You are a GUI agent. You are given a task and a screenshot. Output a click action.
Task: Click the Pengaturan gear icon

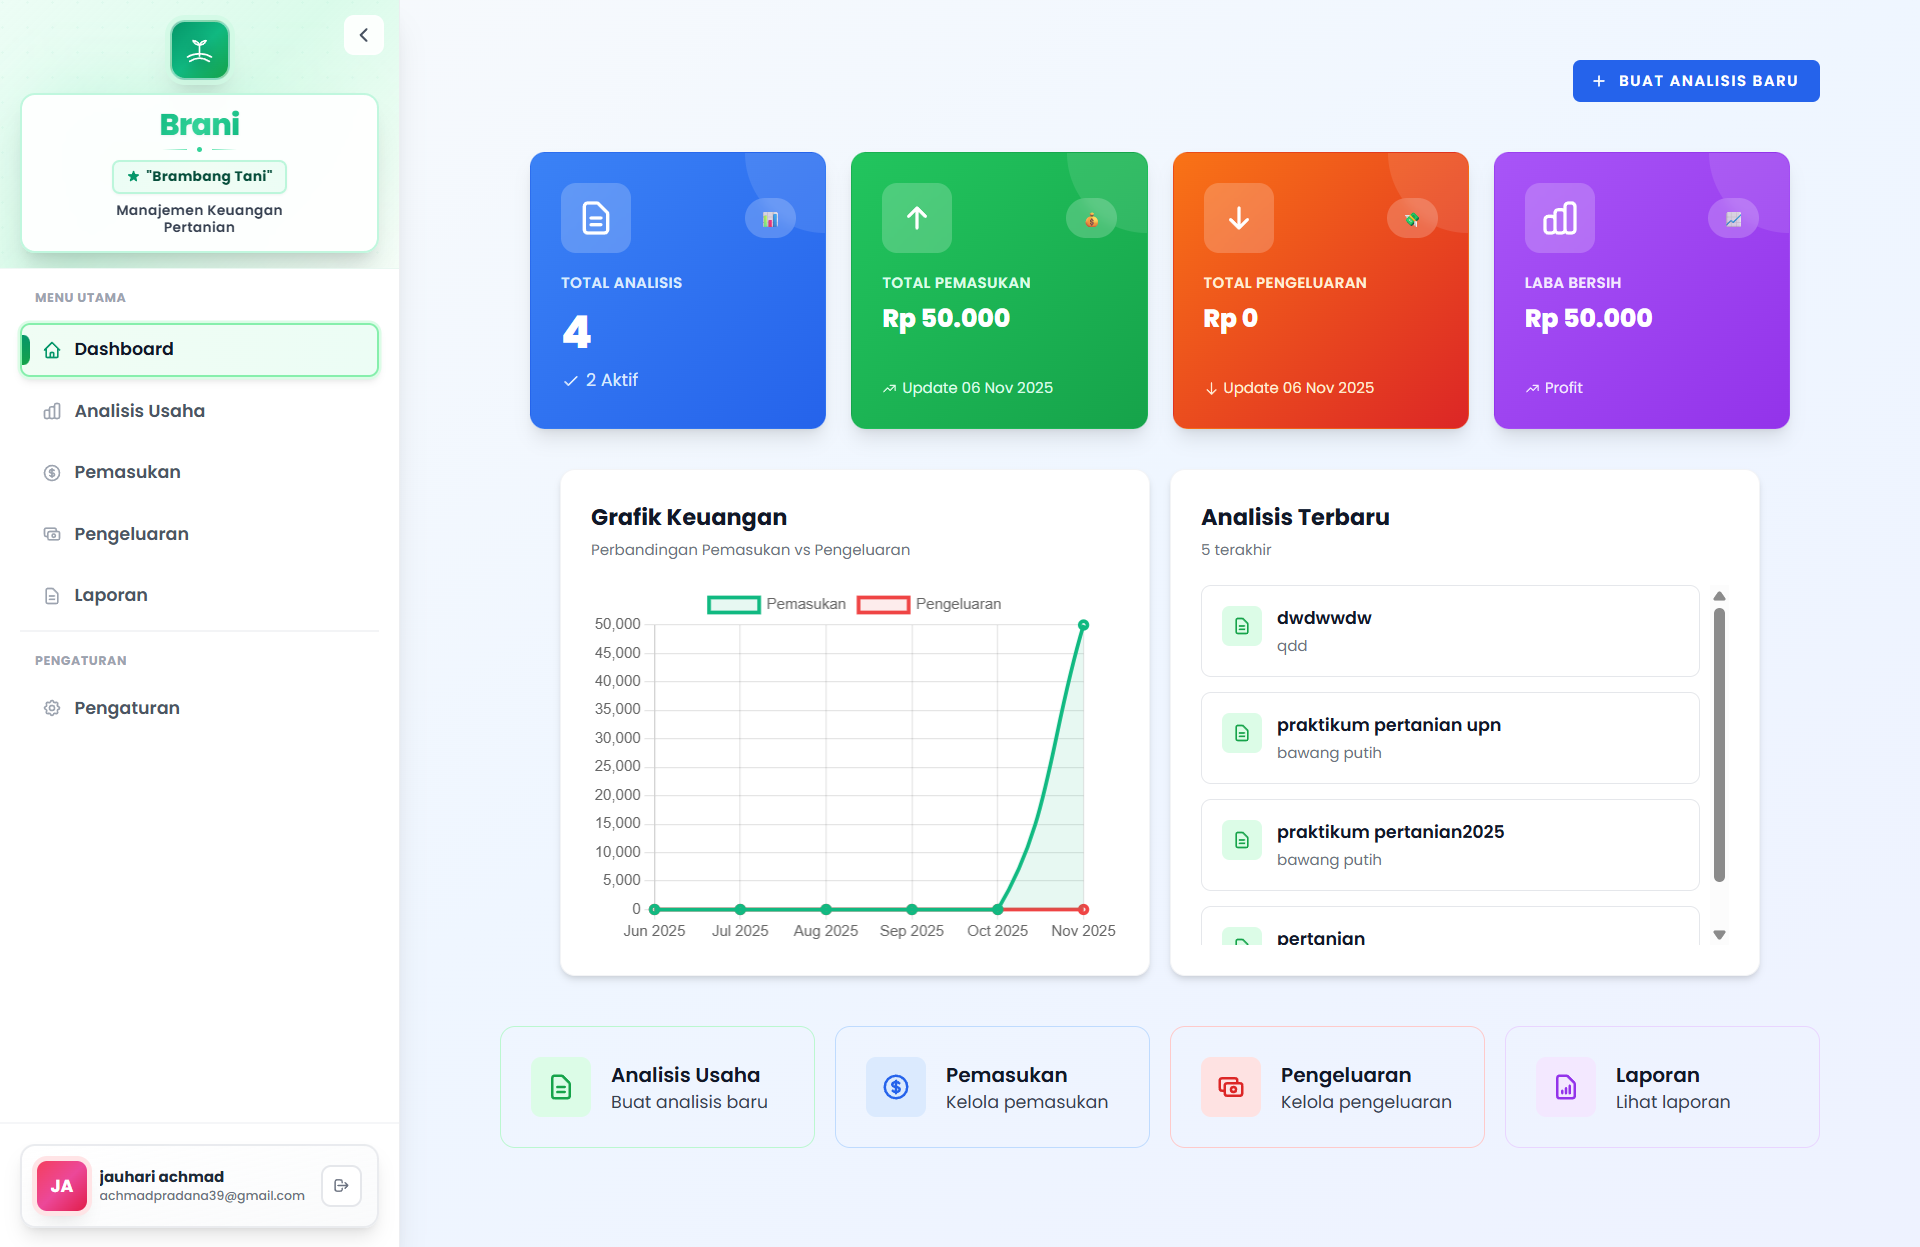[x=52, y=708]
